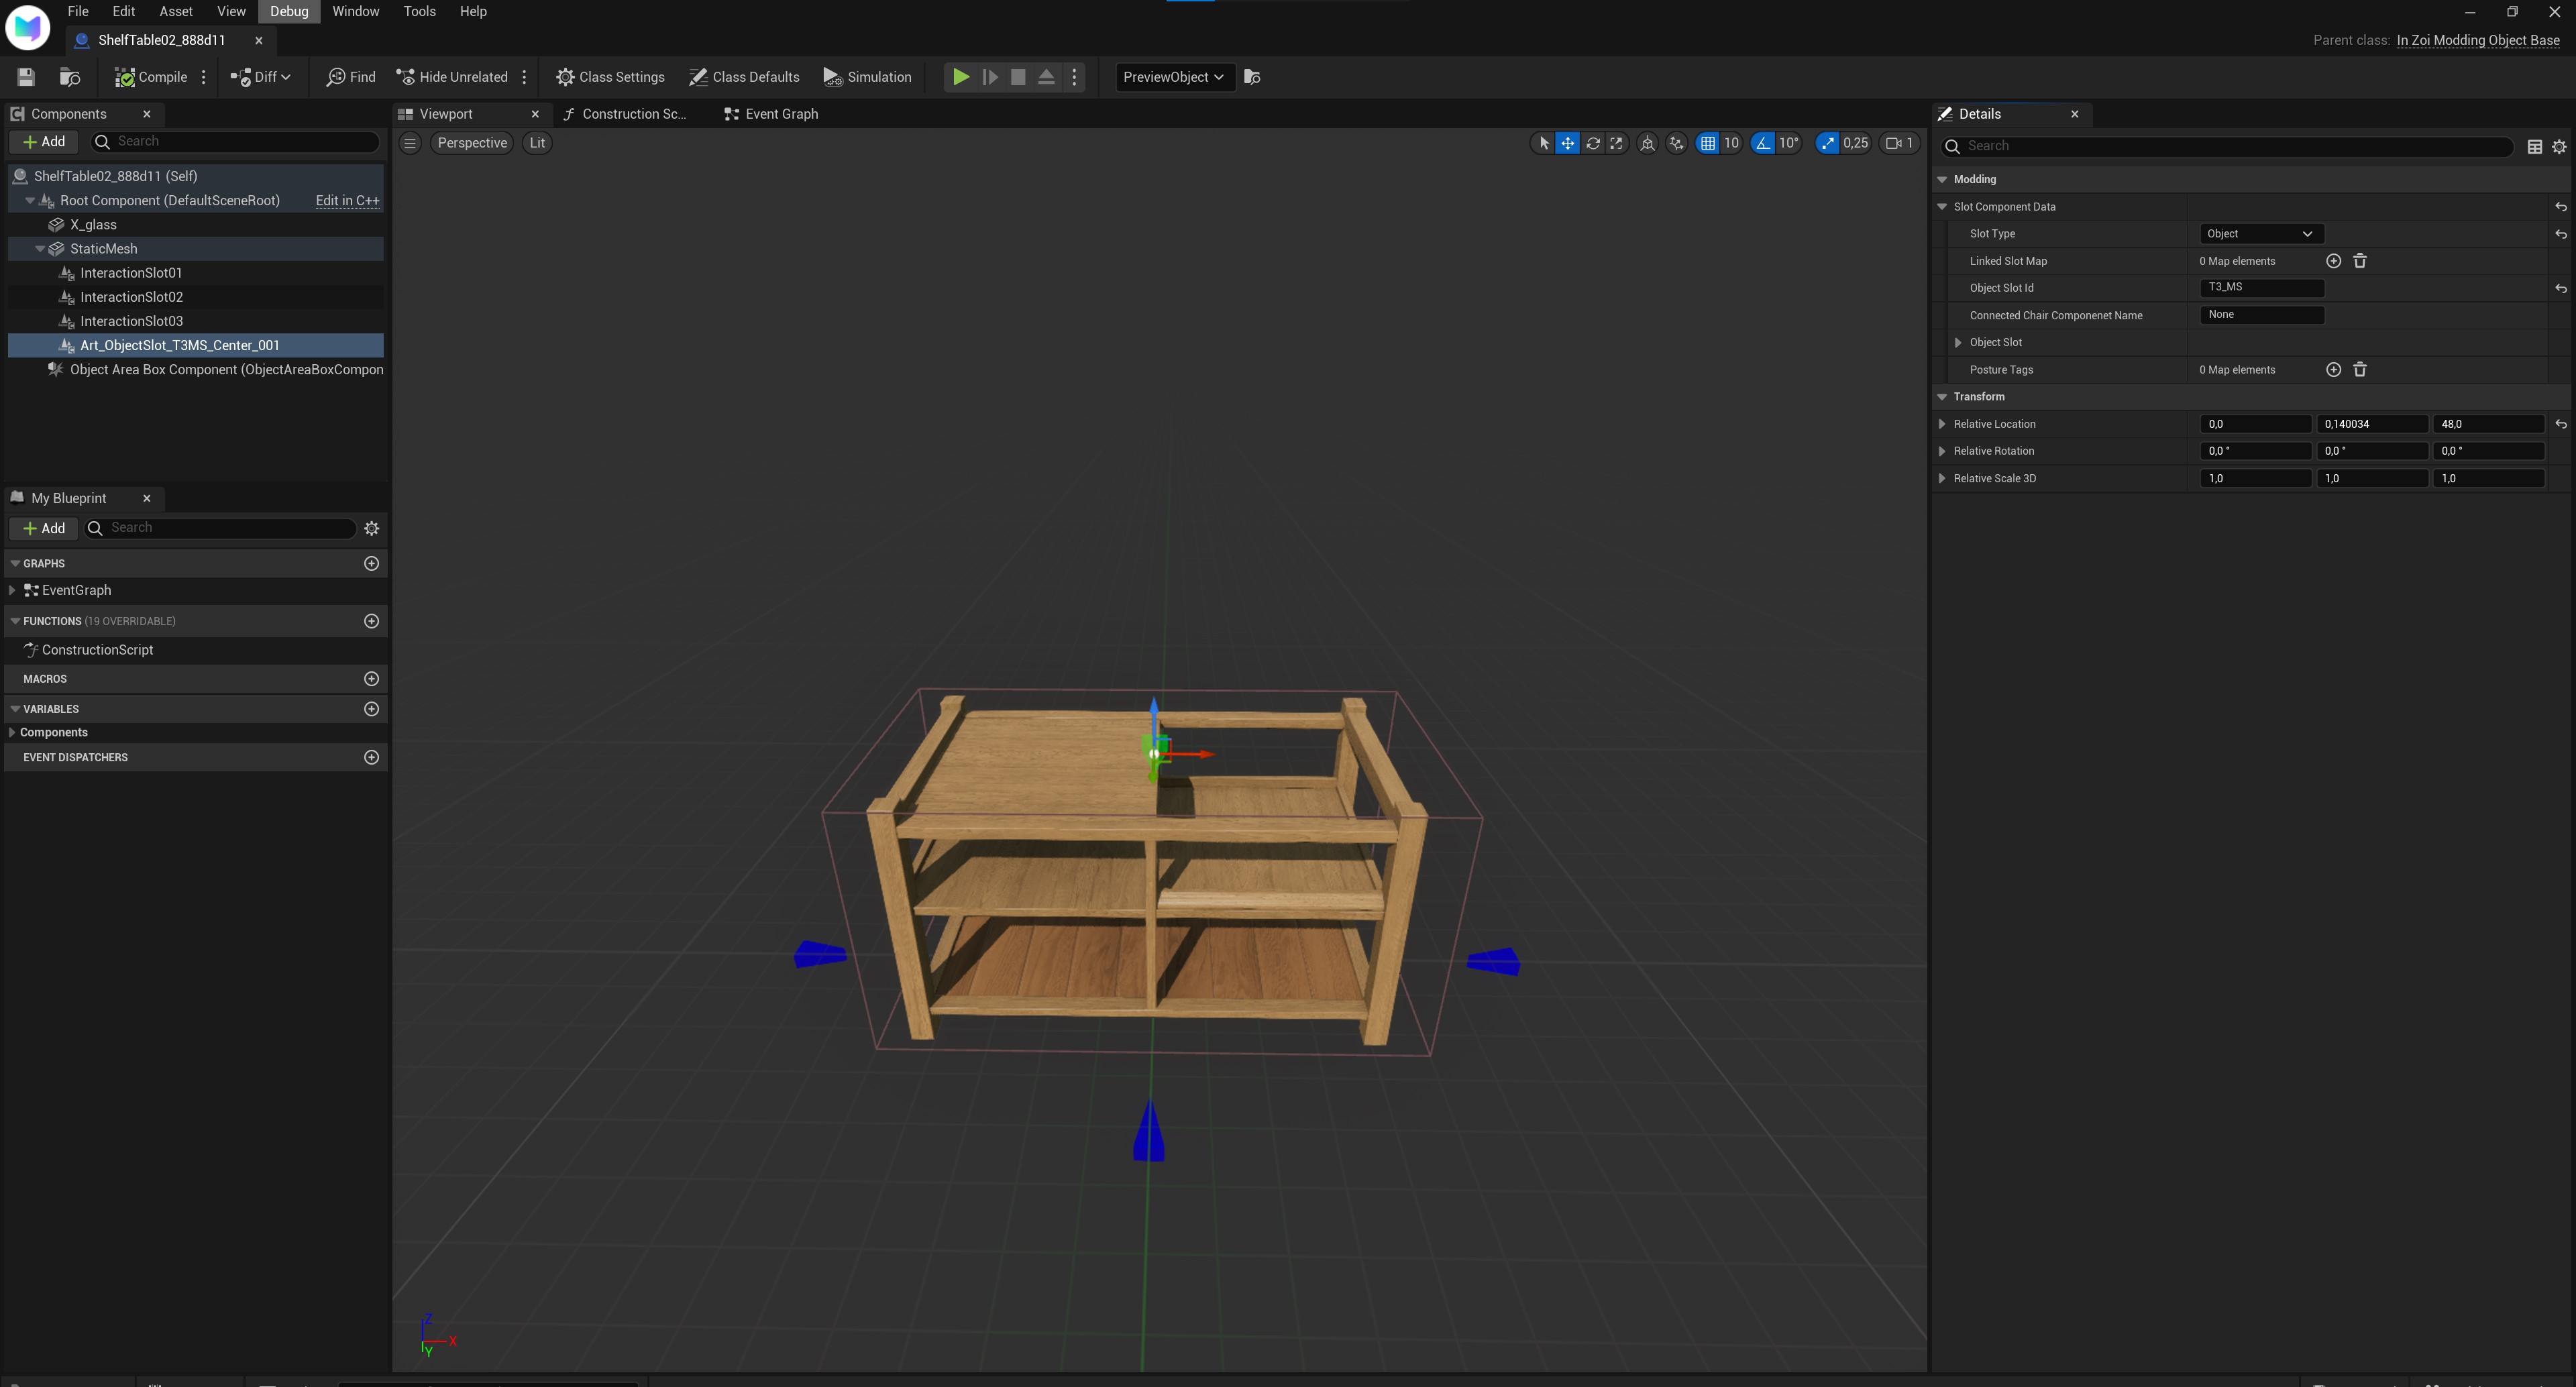Remove all Linked Slot Map elements

(2360, 261)
